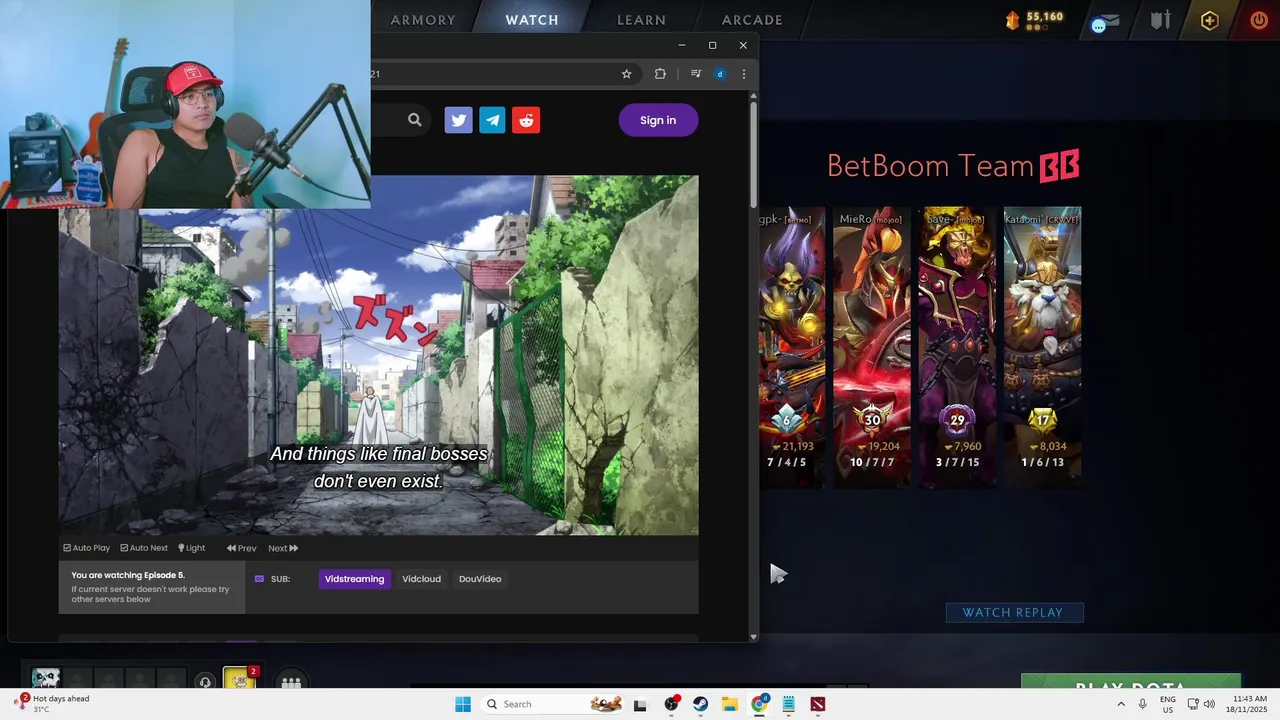The width and height of the screenshot is (1280, 720).
Task: Open the Chrome profile avatar
Action: coord(720,74)
